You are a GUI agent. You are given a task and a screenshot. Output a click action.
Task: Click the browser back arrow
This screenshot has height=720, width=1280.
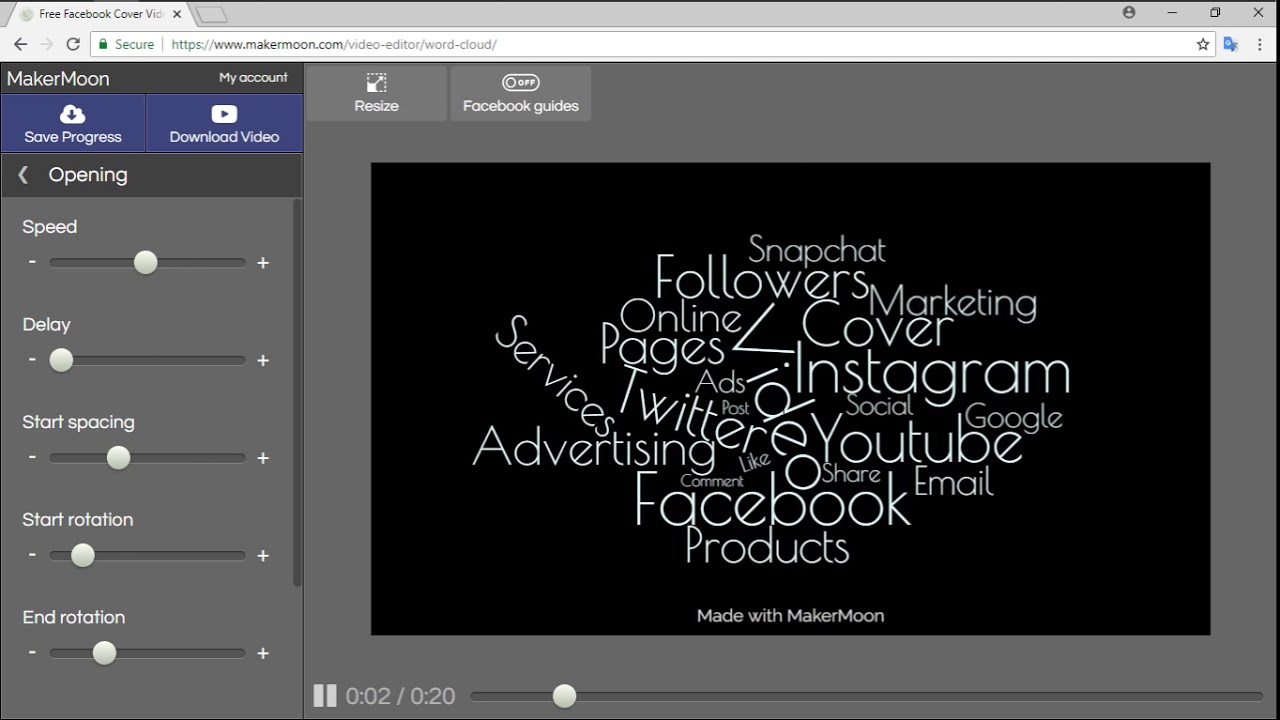pyautogui.click(x=20, y=44)
